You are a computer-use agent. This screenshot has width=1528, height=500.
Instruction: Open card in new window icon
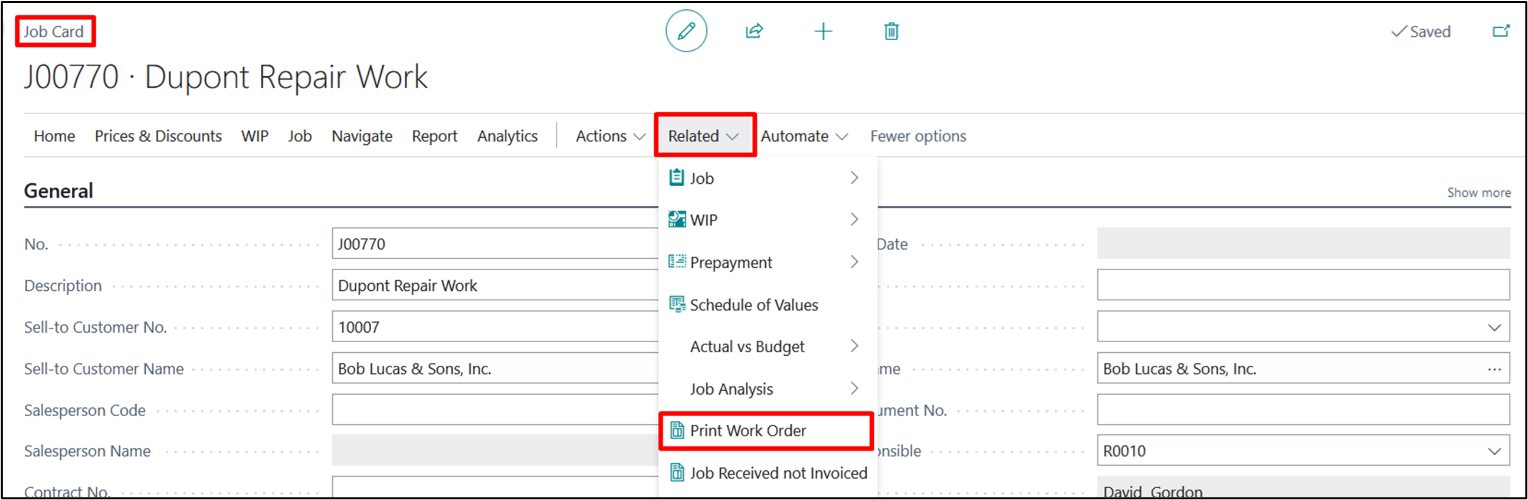tap(1500, 31)
